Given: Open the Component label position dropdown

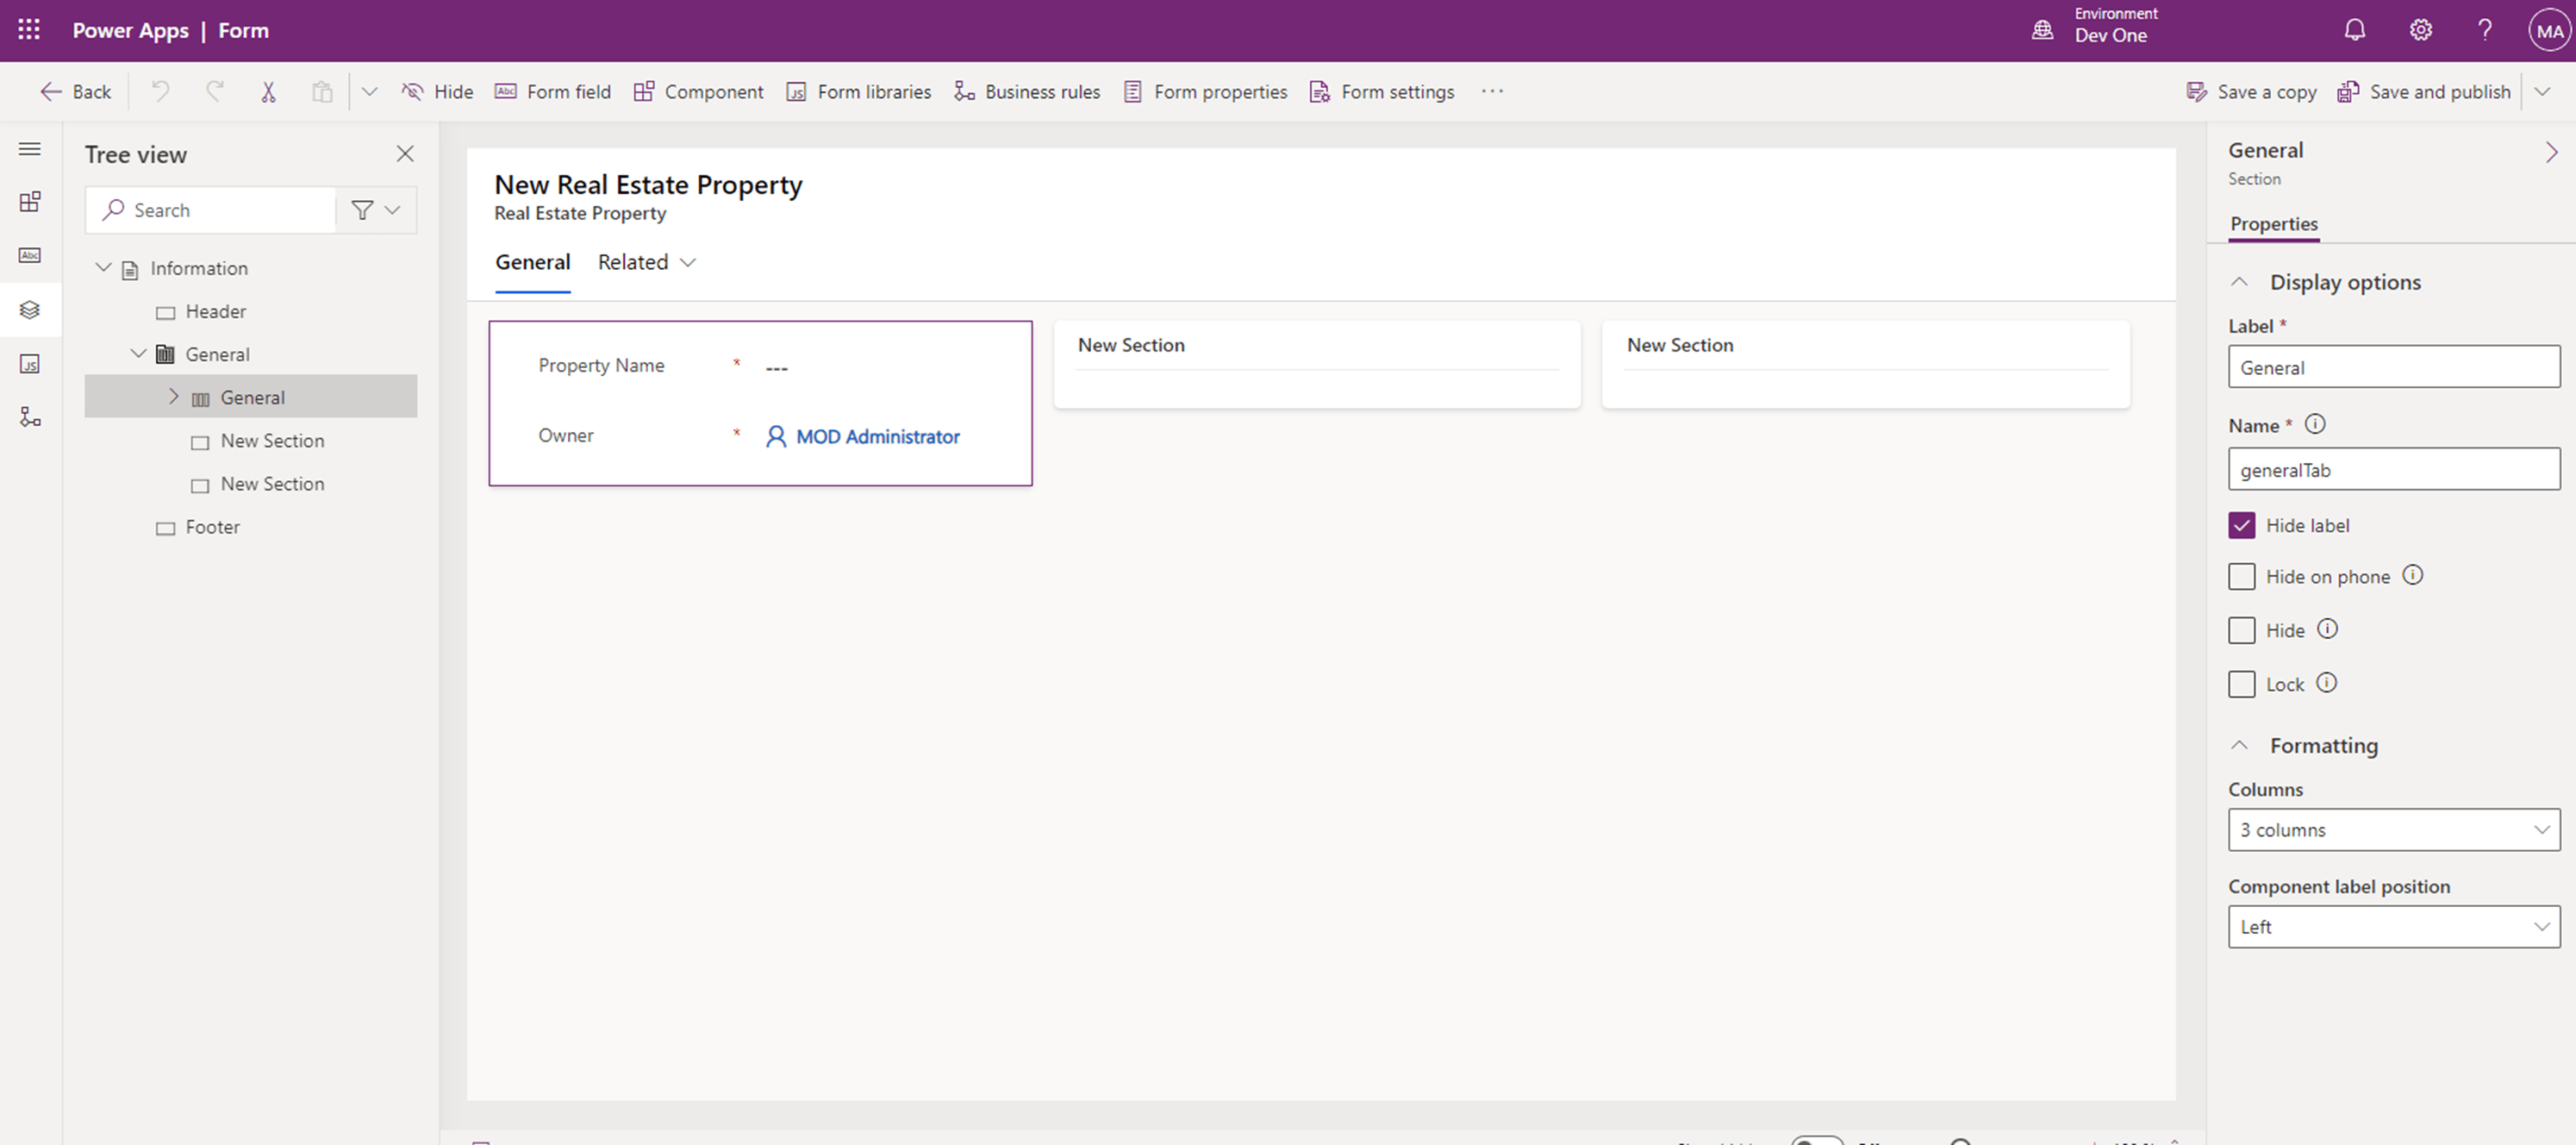Looking at the screenshot, I should 2393,926.
